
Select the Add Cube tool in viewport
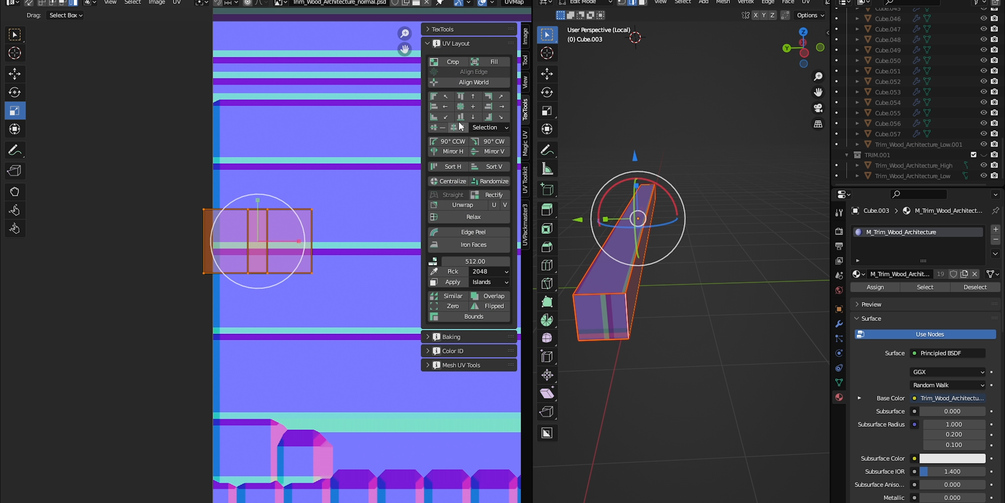tap(547, 189)
